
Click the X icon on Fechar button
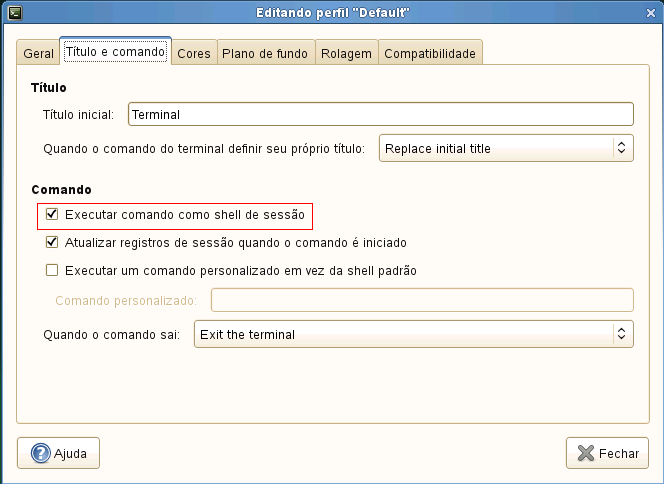pyautogui.click(x=585, y=453)
